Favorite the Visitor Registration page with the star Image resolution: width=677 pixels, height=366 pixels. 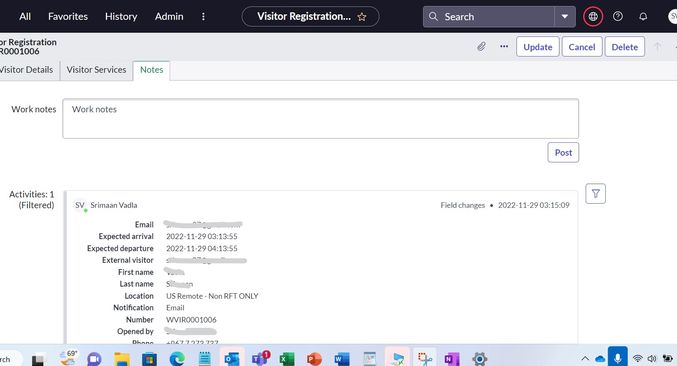click(362, 17)
